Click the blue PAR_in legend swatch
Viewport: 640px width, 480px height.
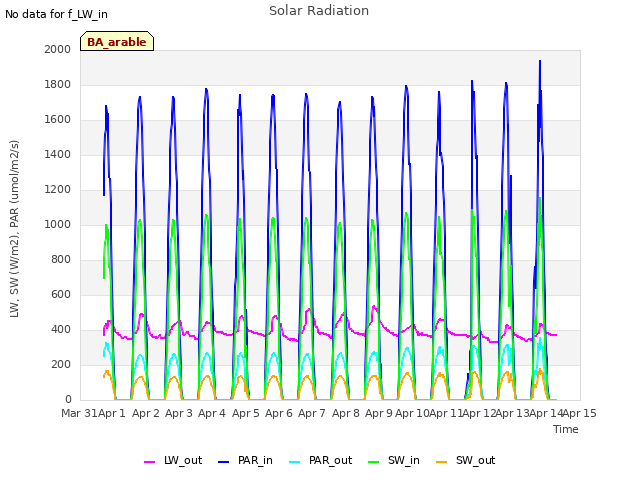pyautogui.click(x=224, y=462)
